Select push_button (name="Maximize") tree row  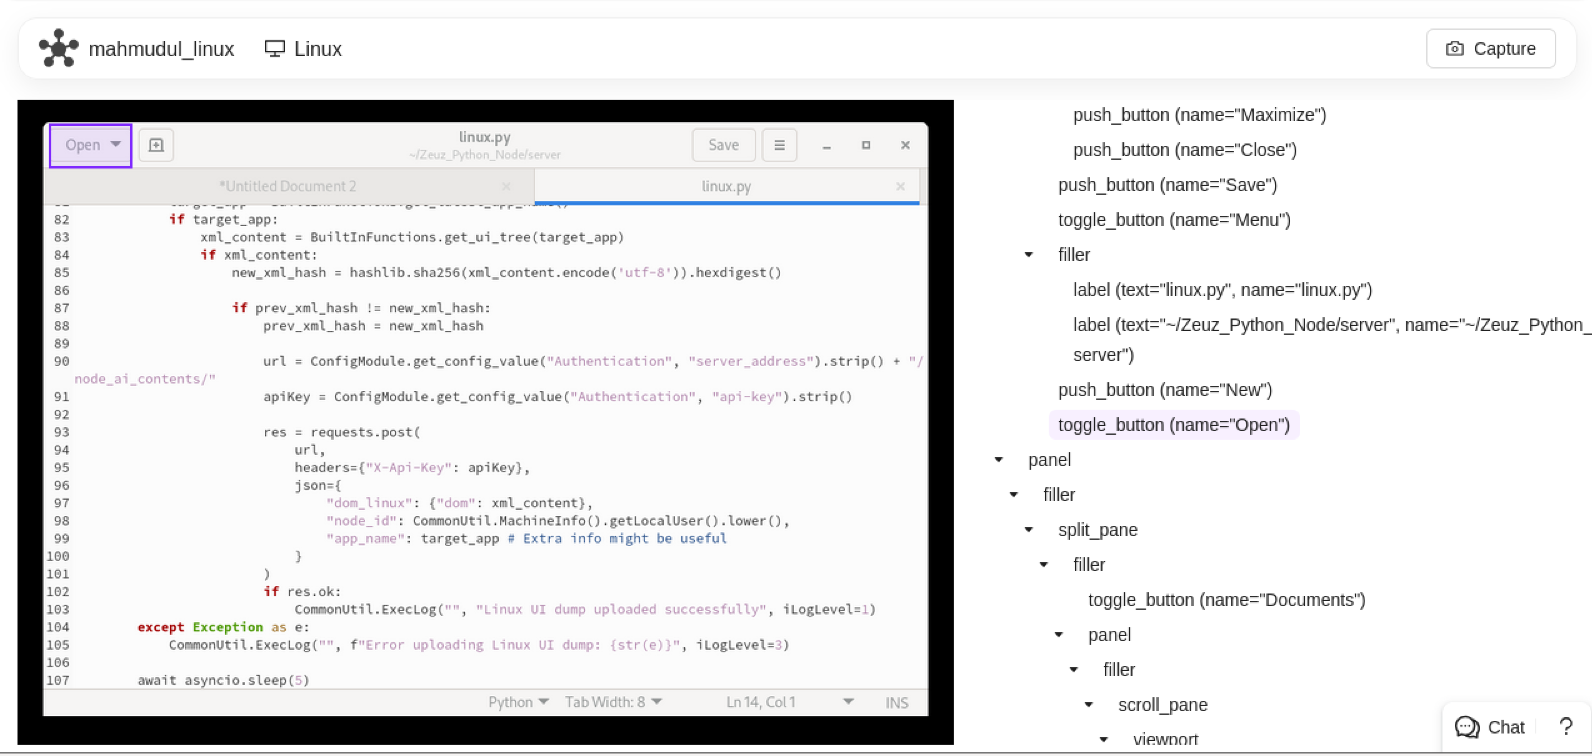coord(1200,115)
